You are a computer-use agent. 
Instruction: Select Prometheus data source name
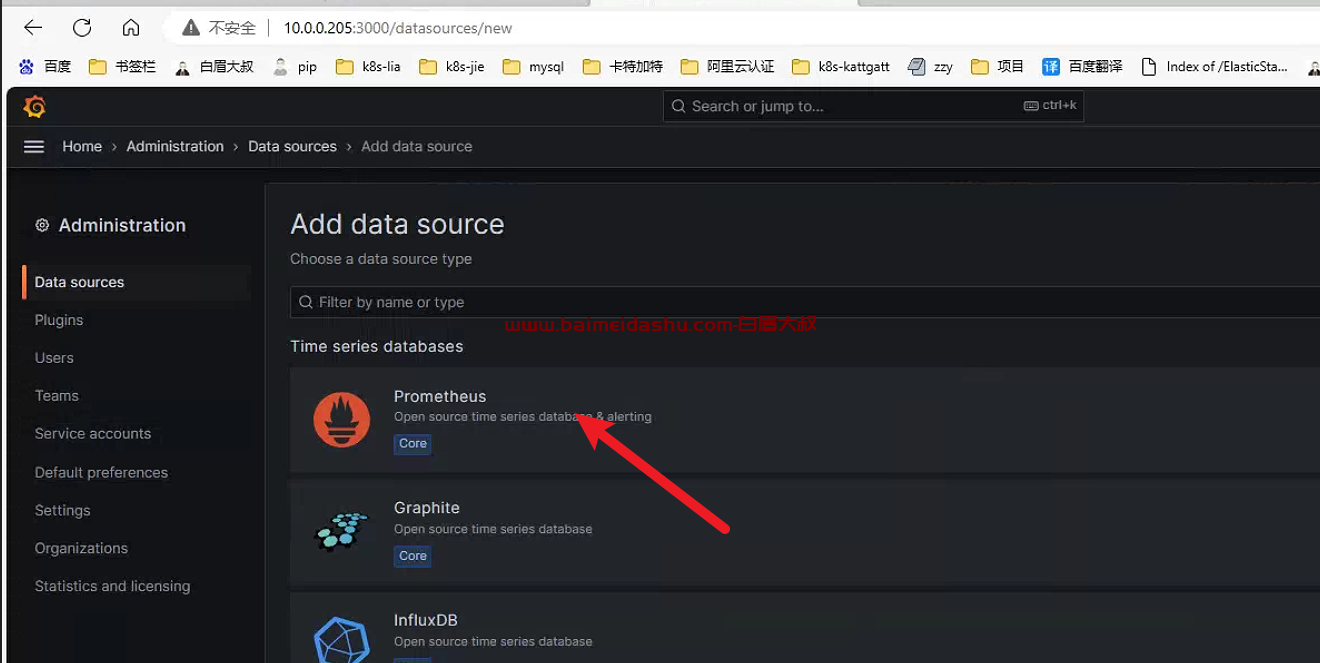pyautogui.click(x=440, y=397)
